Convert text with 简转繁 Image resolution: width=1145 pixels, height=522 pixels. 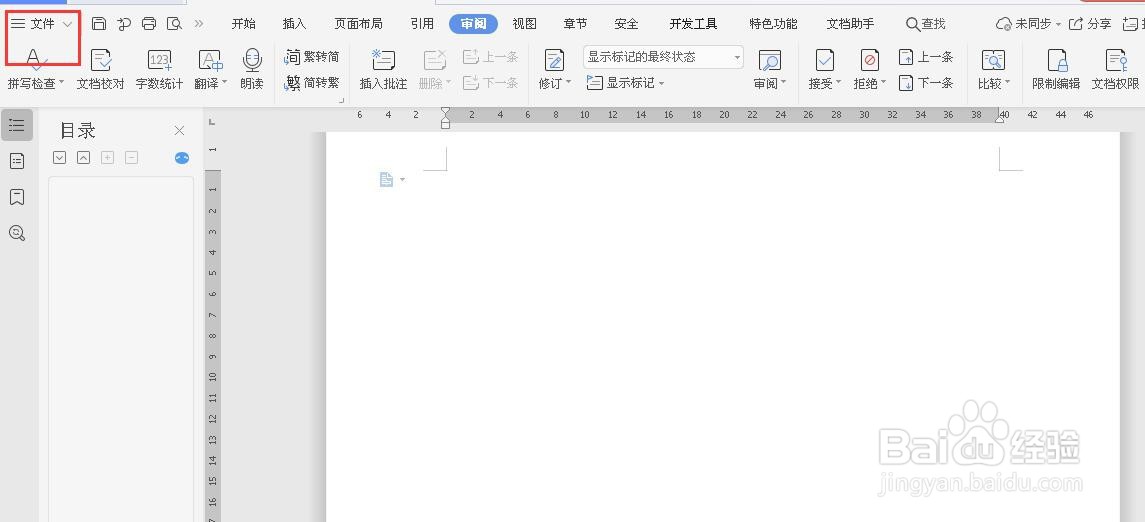[312, 82]
